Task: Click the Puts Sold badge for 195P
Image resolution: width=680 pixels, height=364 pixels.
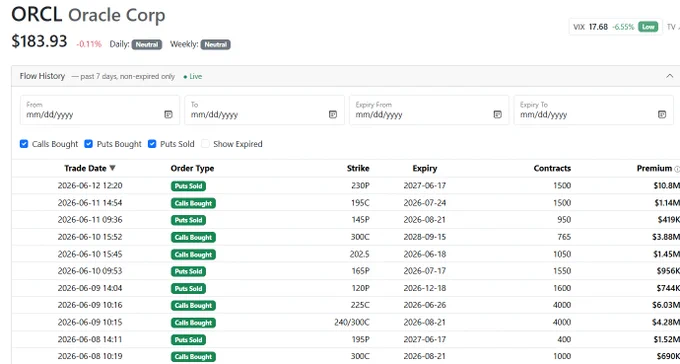Action: click(188, 340)
